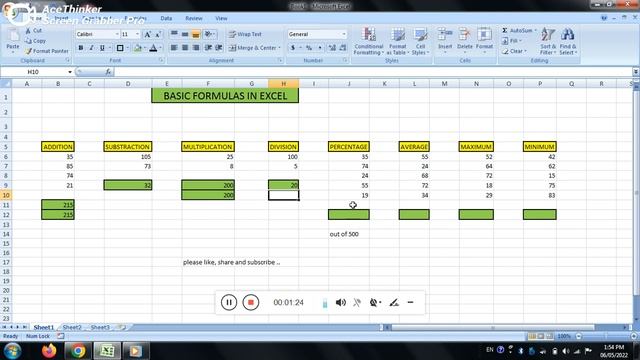This screenshot has width=640, height=360.
Task: Click Decrease Indent icon
Action: [x=208, y=48]
